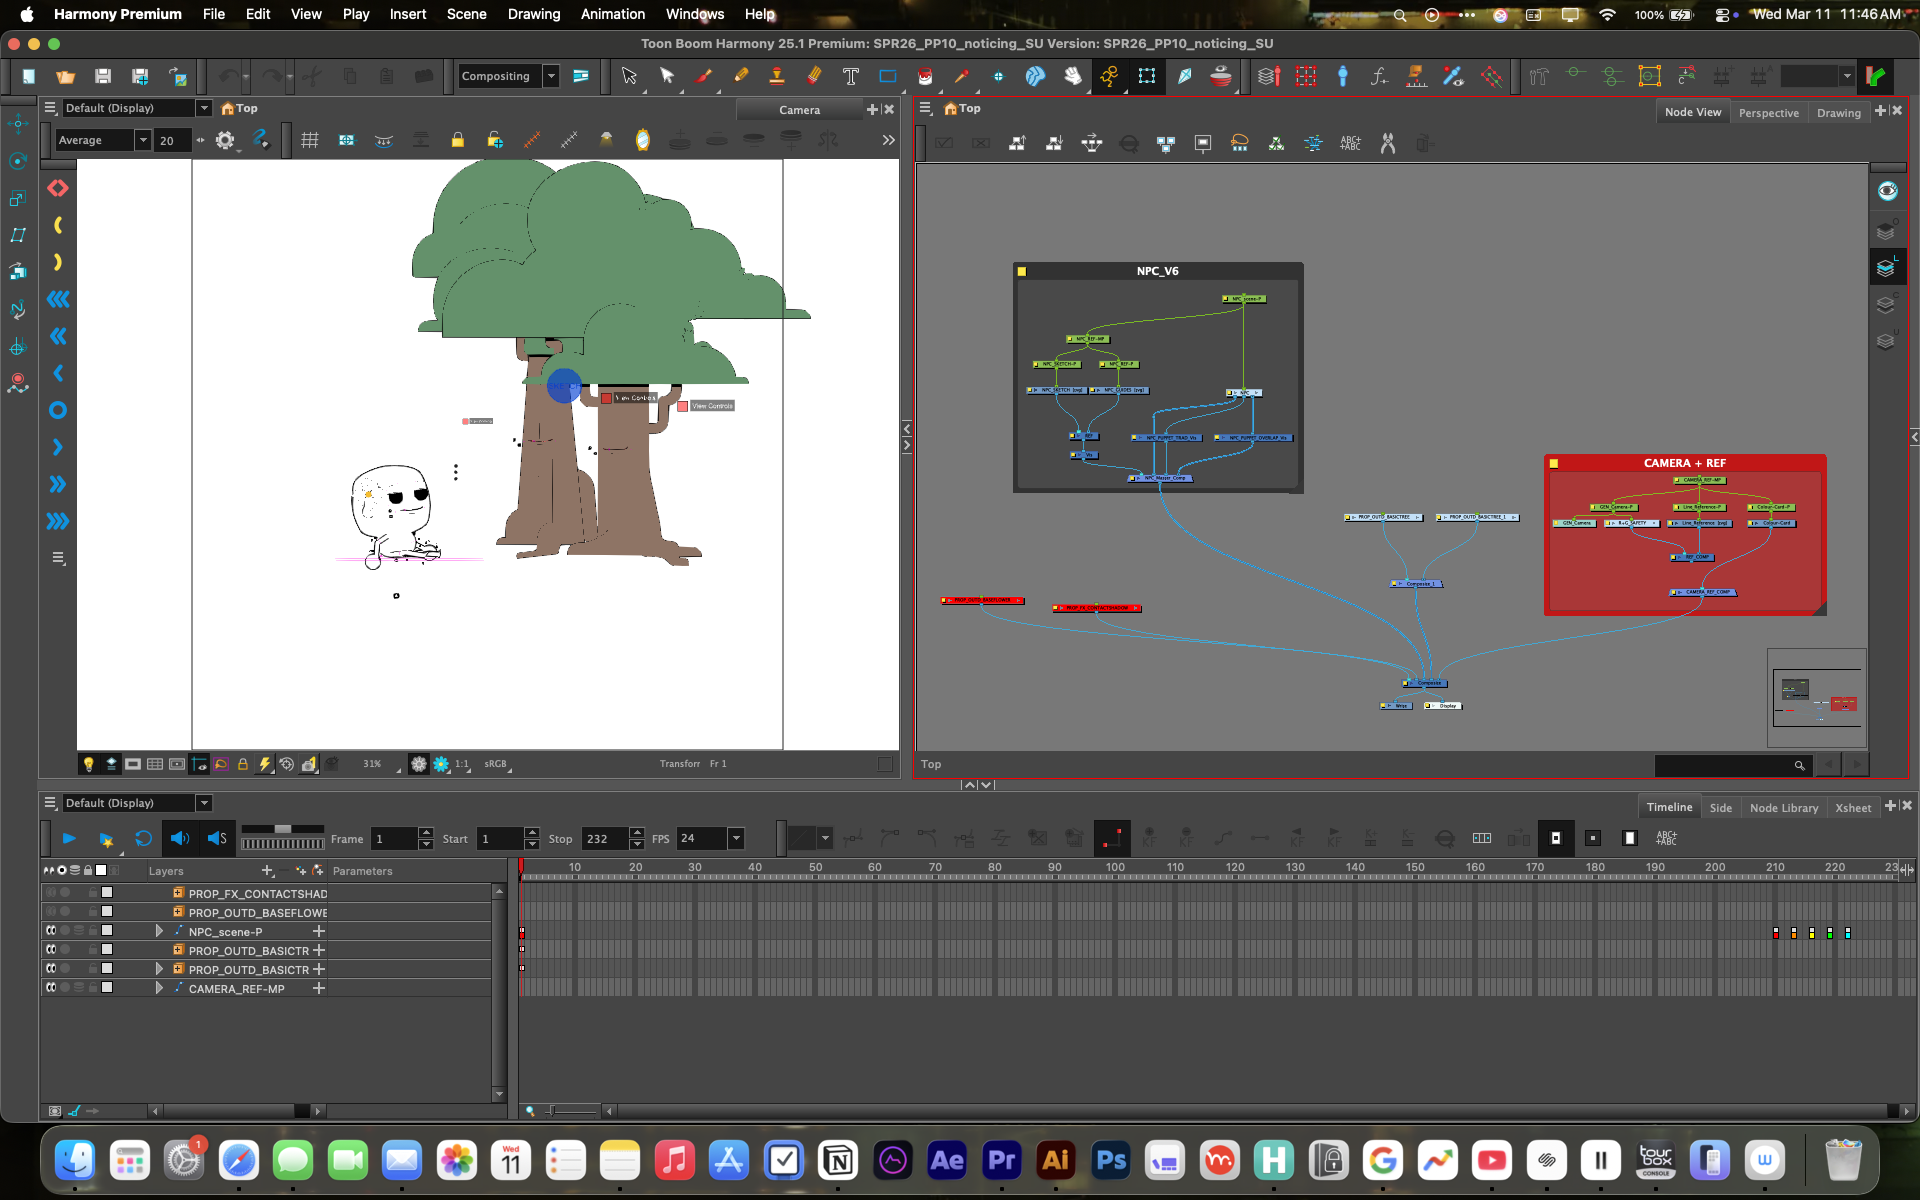Enable the Loop playback button
The width and height of the screenshot is (1920, 1200).
click(143, 839)
